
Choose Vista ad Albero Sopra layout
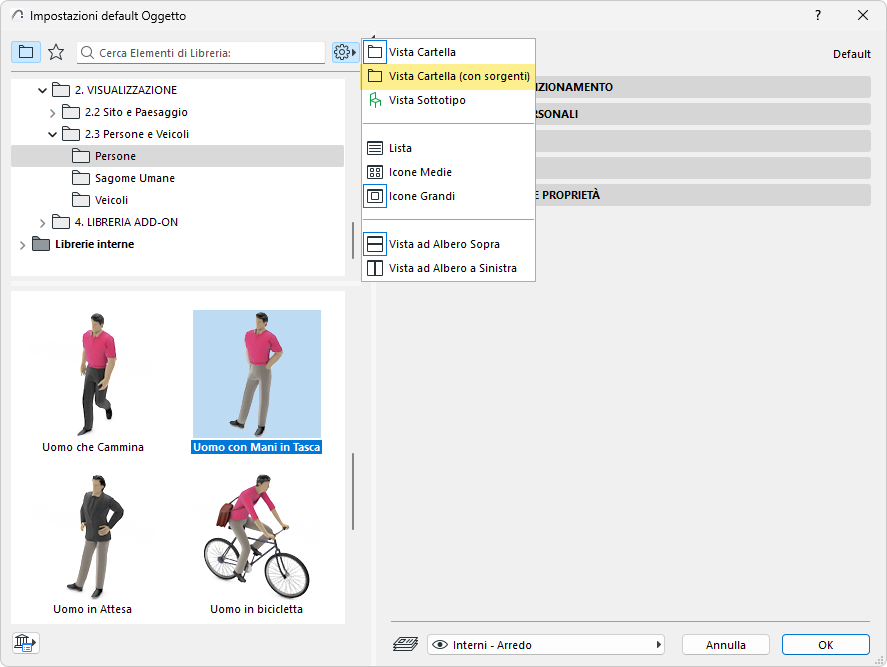coord(444,244)
